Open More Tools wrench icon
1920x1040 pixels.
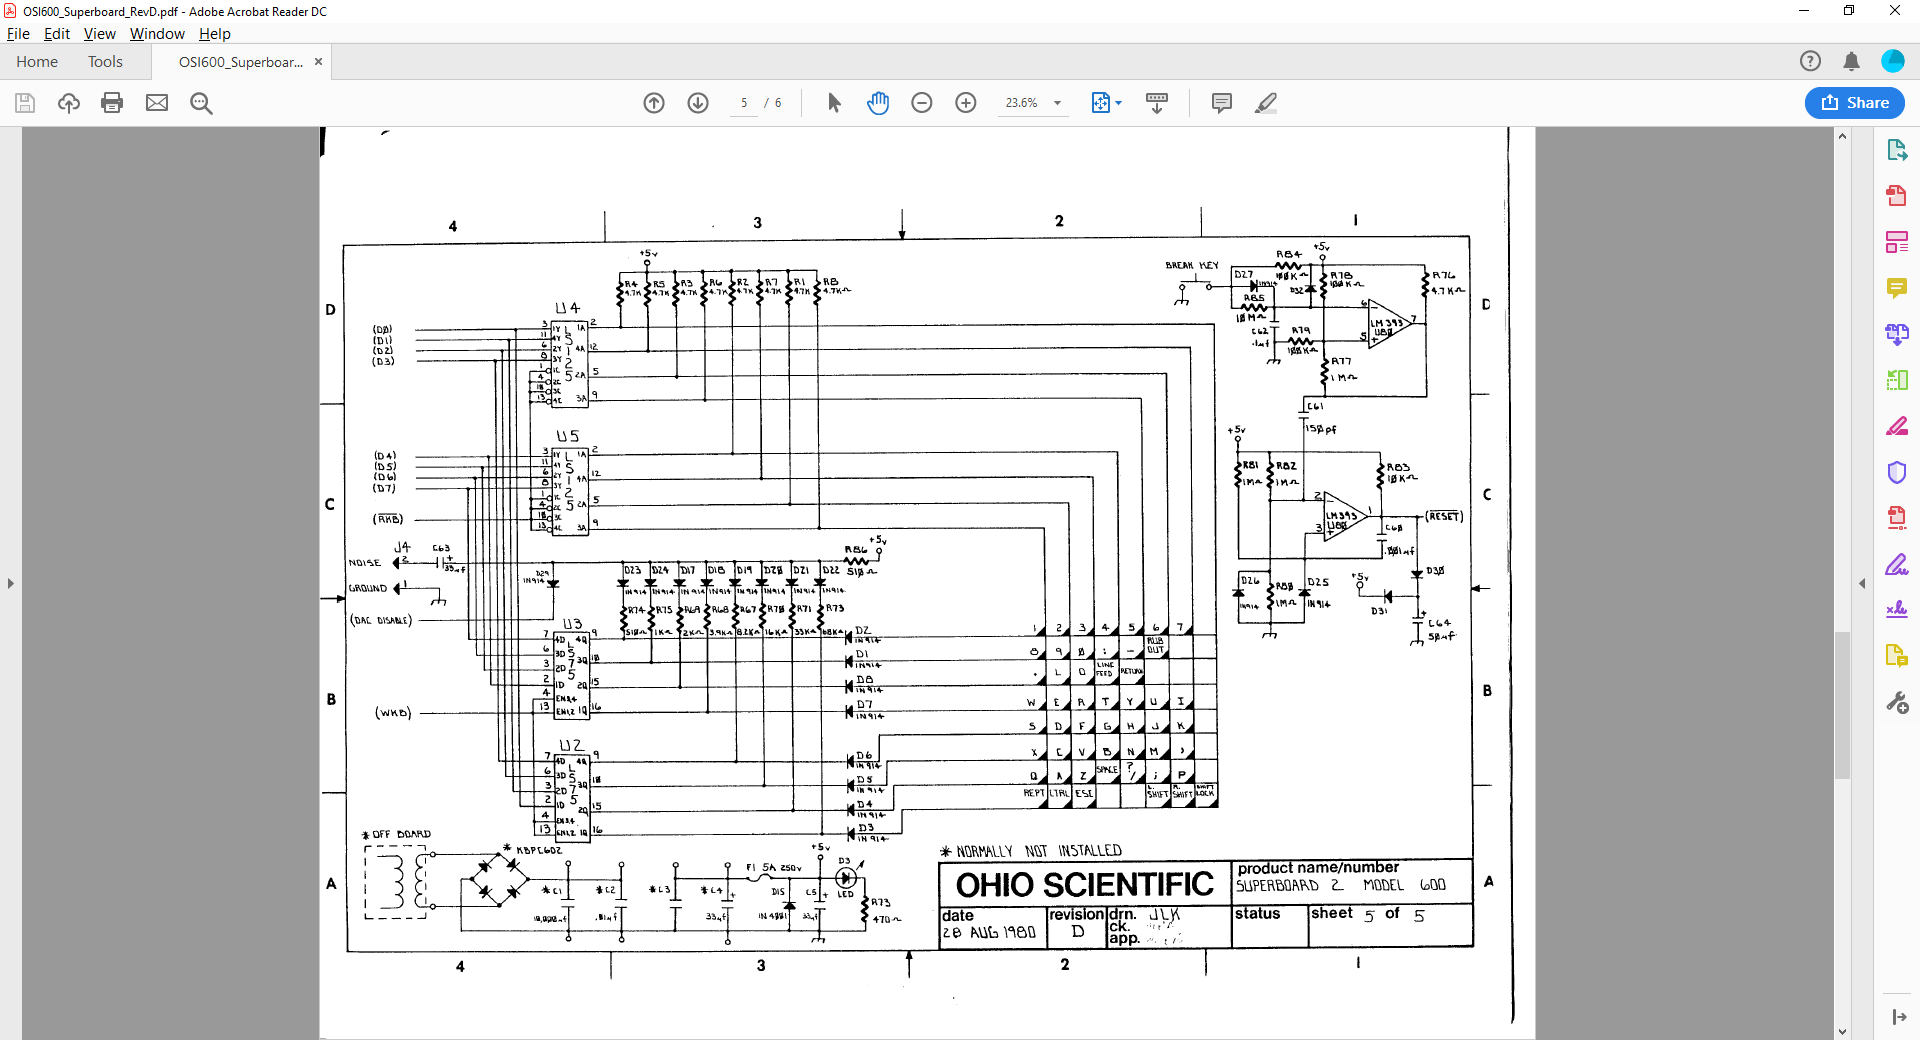click(1897, 702)
